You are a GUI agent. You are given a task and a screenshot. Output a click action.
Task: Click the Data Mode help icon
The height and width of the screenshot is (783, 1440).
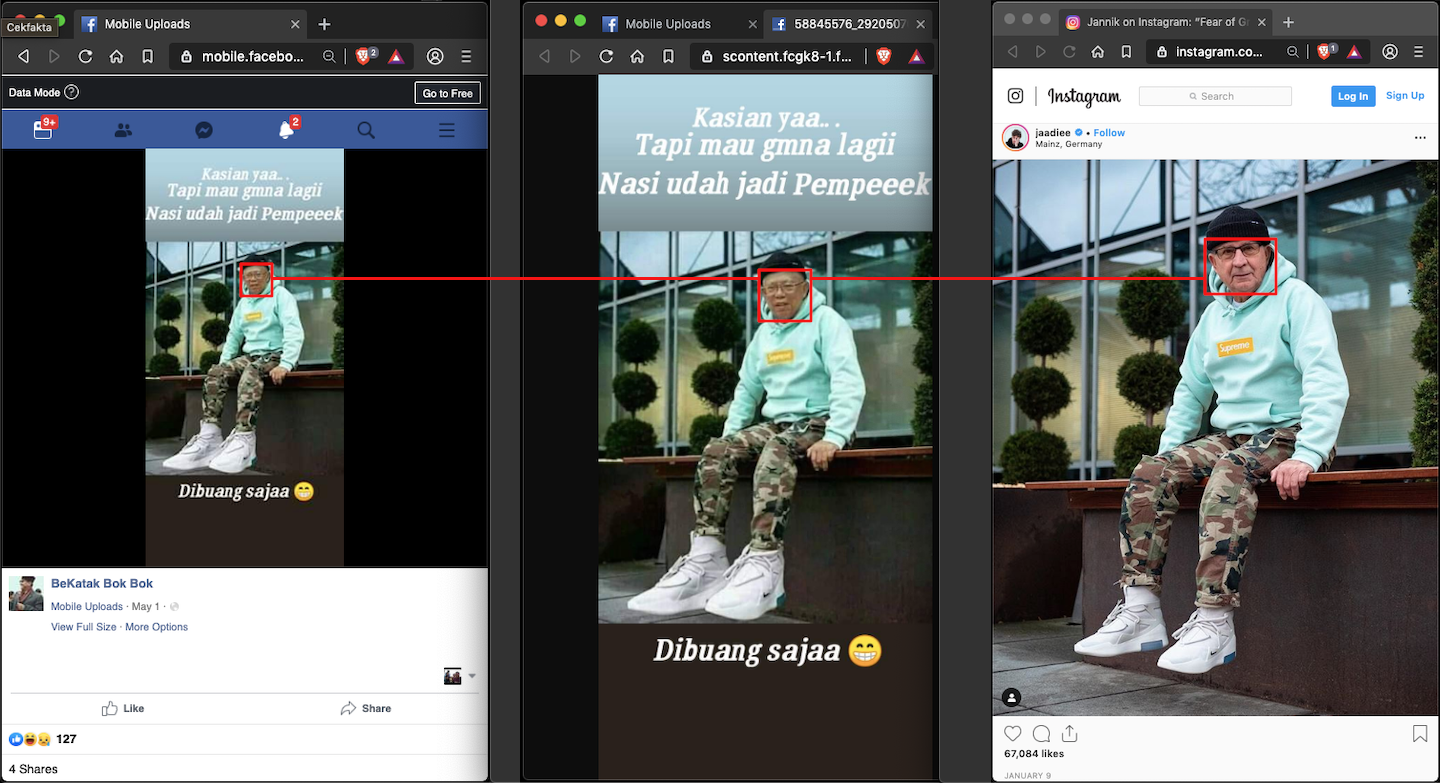(x=72, y=93)
